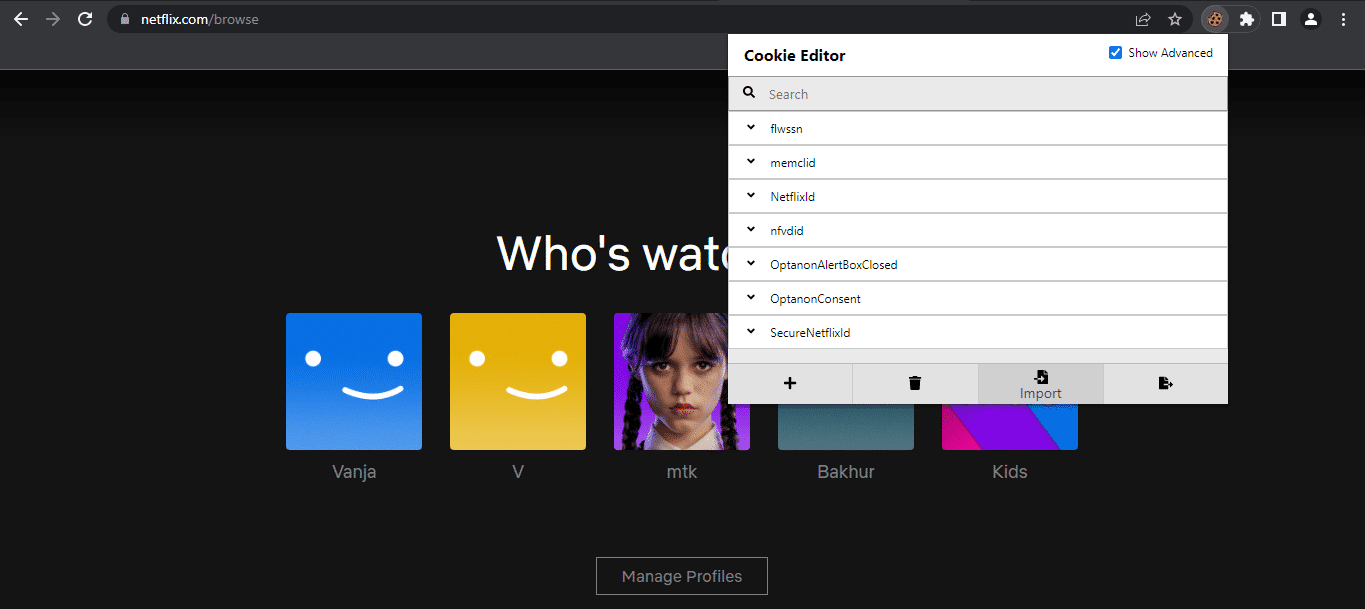The width and height of the screenshot is (1365, 609).
Task: Open the Extensions puzzle icon
Action: [1246, 19]
